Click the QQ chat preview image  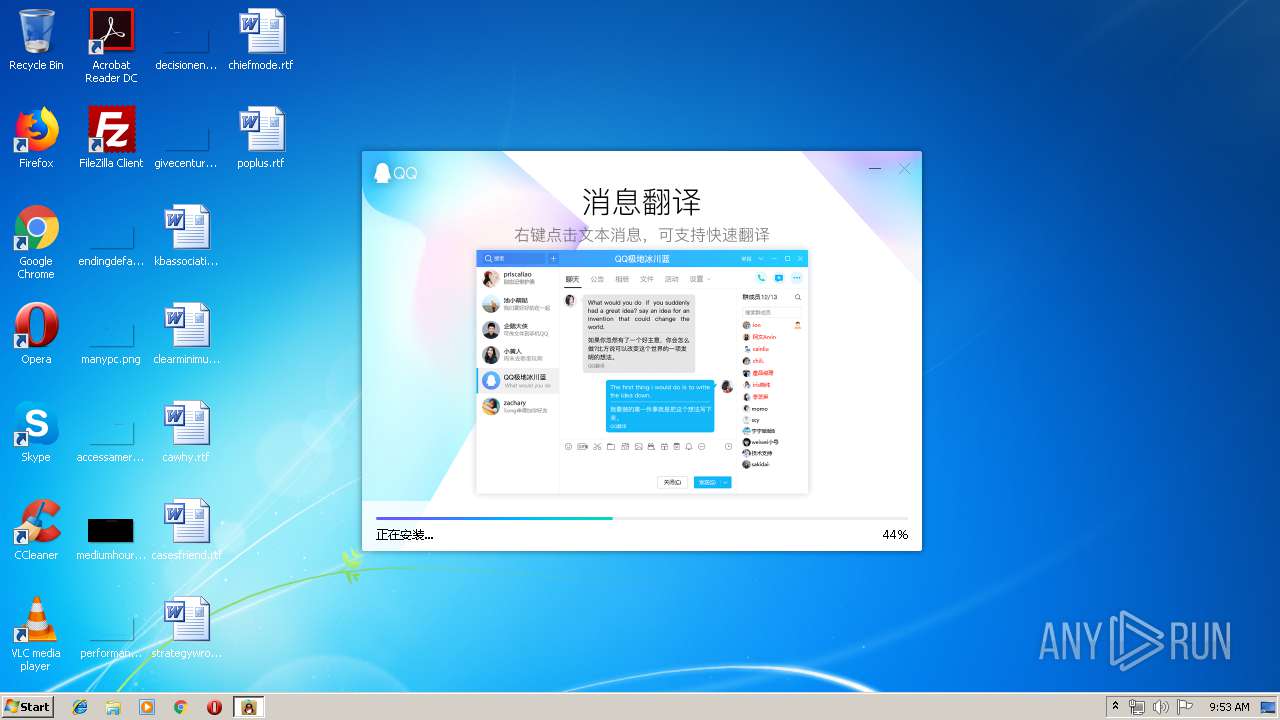(642, 371)
